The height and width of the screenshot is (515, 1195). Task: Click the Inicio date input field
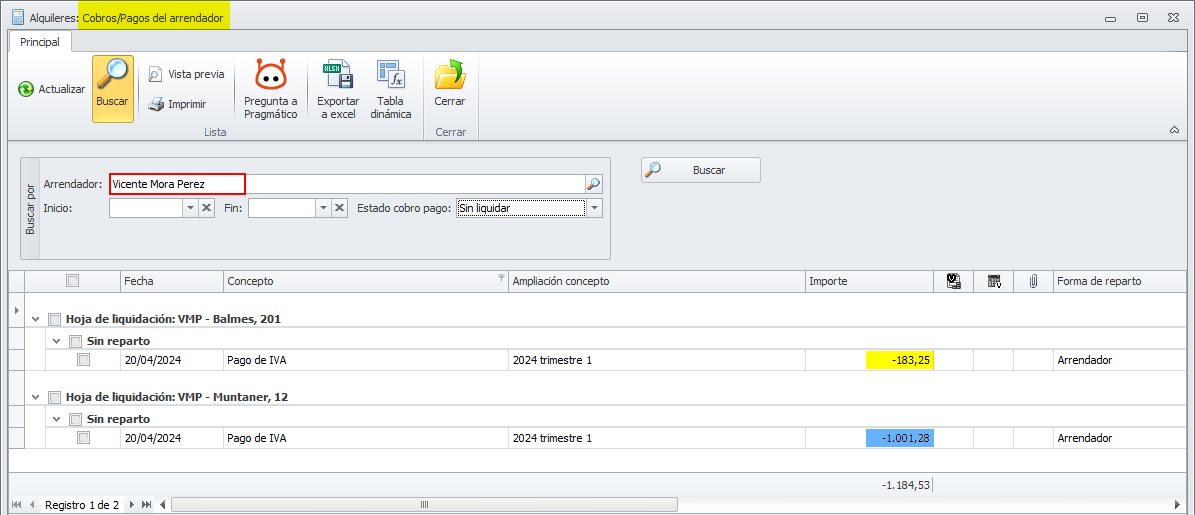pos(146,208)
